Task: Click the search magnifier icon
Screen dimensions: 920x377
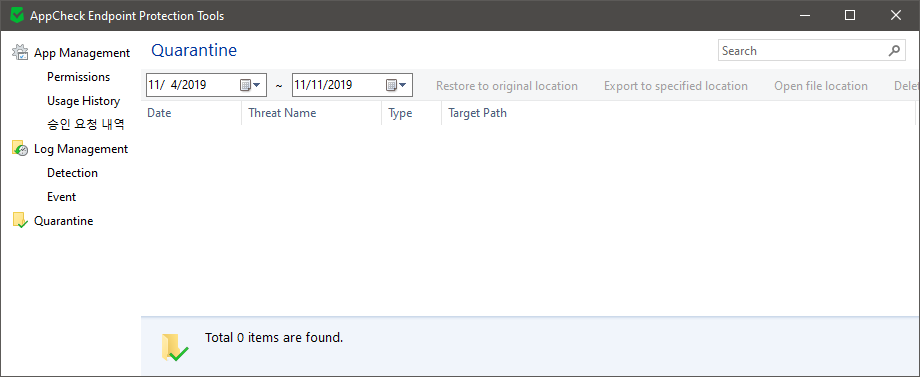Action: click(894, 50)
